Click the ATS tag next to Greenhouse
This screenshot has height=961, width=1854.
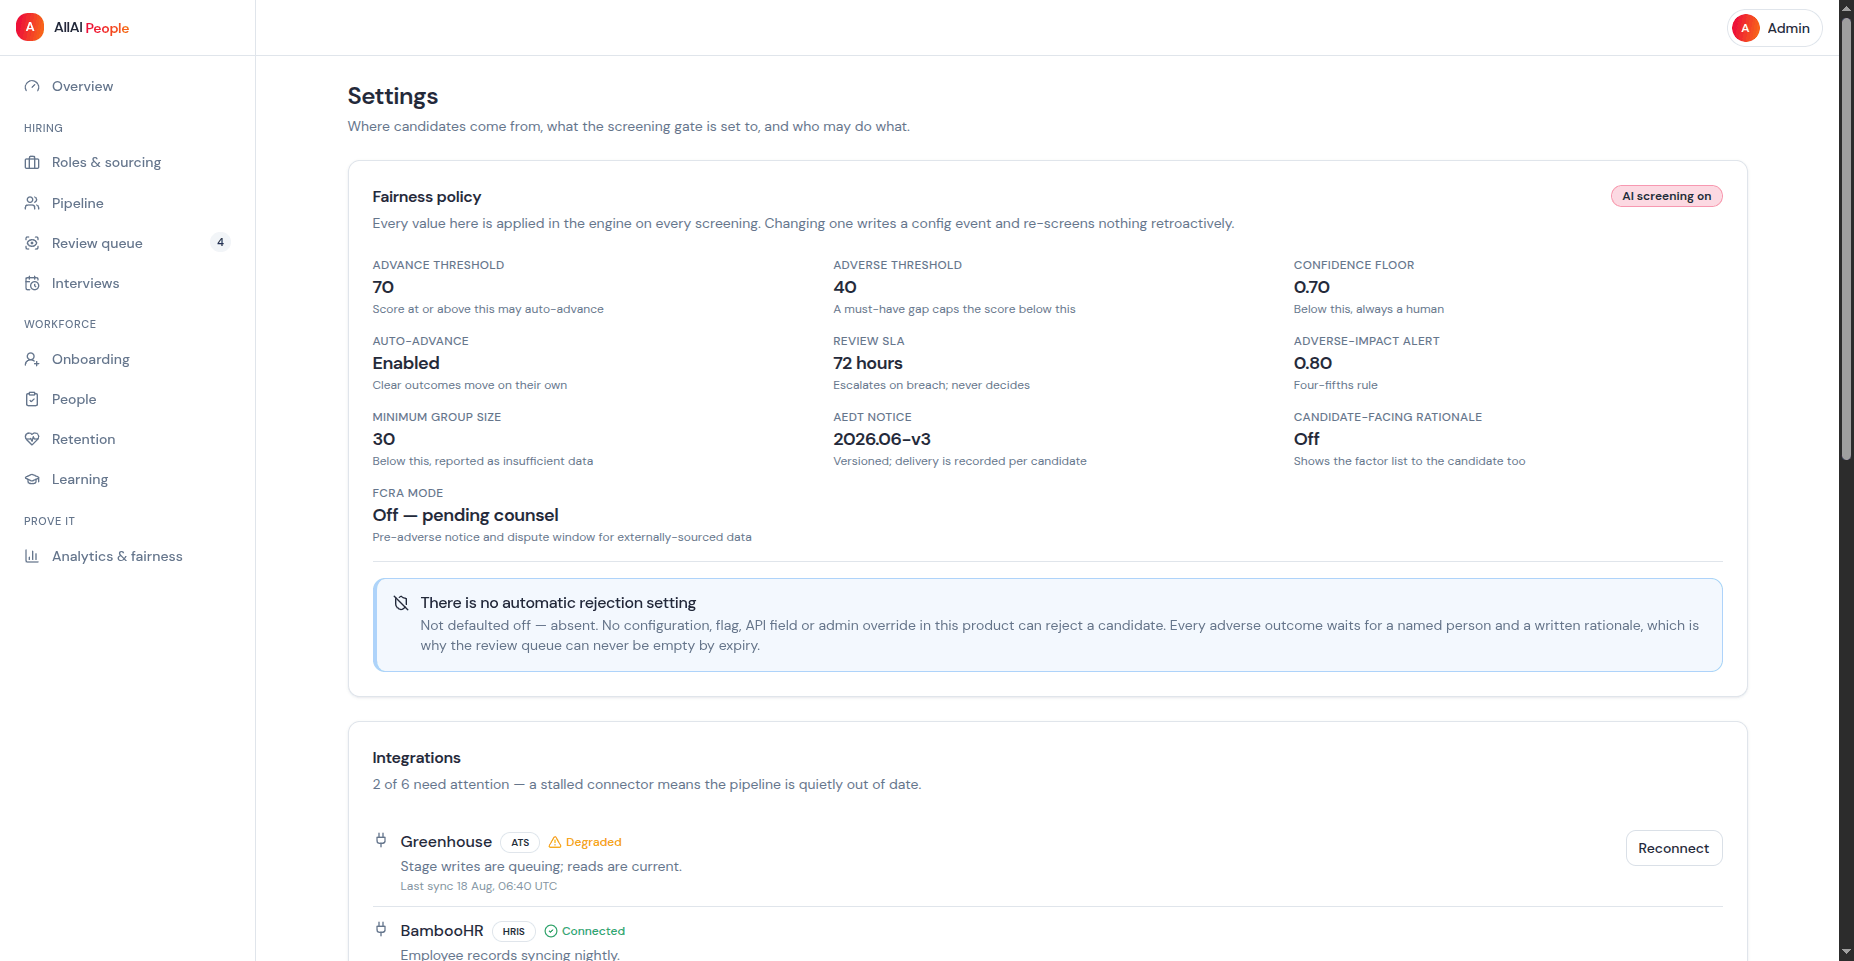(520, 842)
